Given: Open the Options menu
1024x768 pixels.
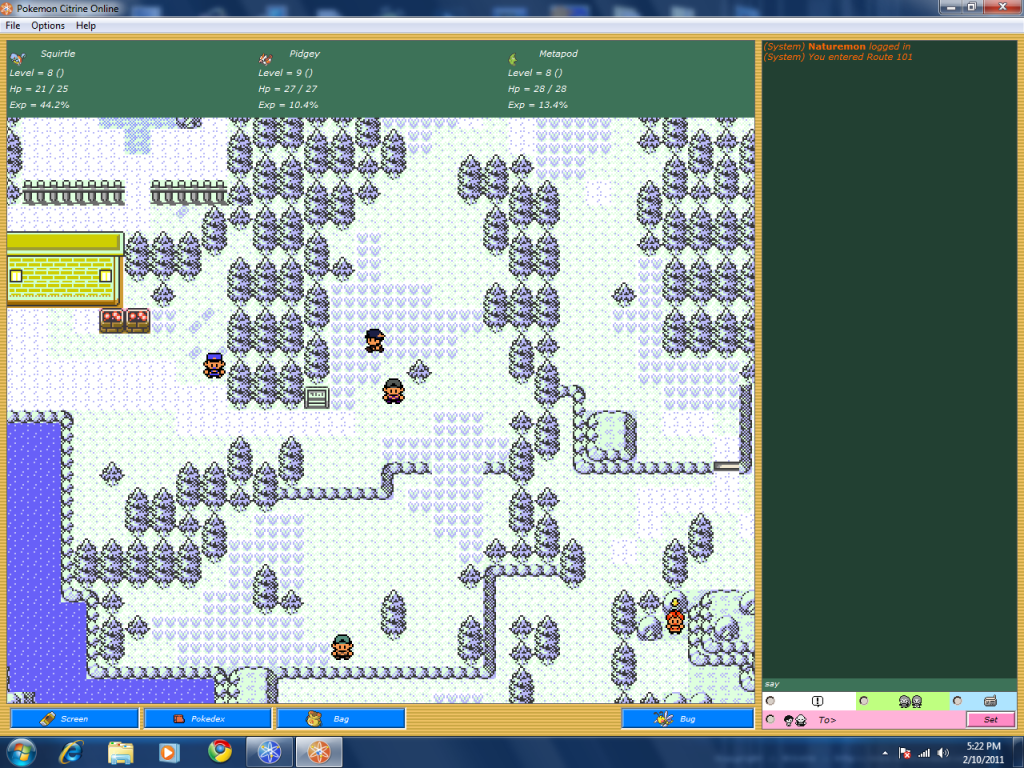Looking at the screenshot, I should coord(48,25).
